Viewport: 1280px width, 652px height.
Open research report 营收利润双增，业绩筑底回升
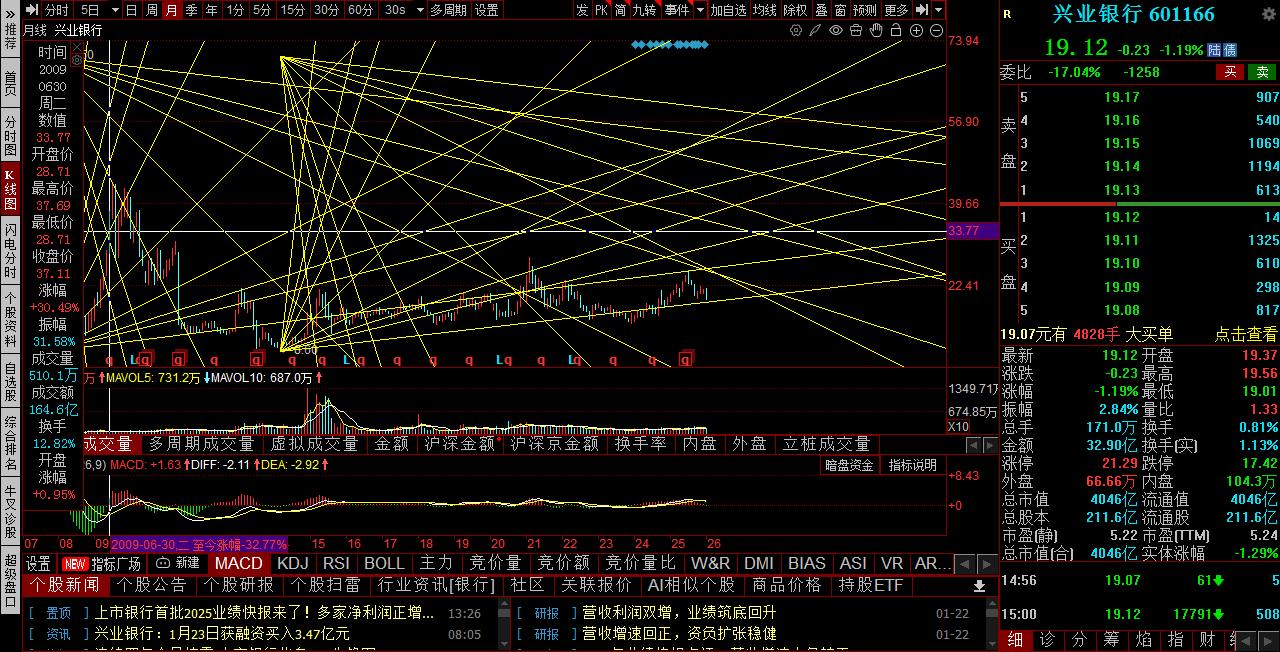tap(679, 612)
